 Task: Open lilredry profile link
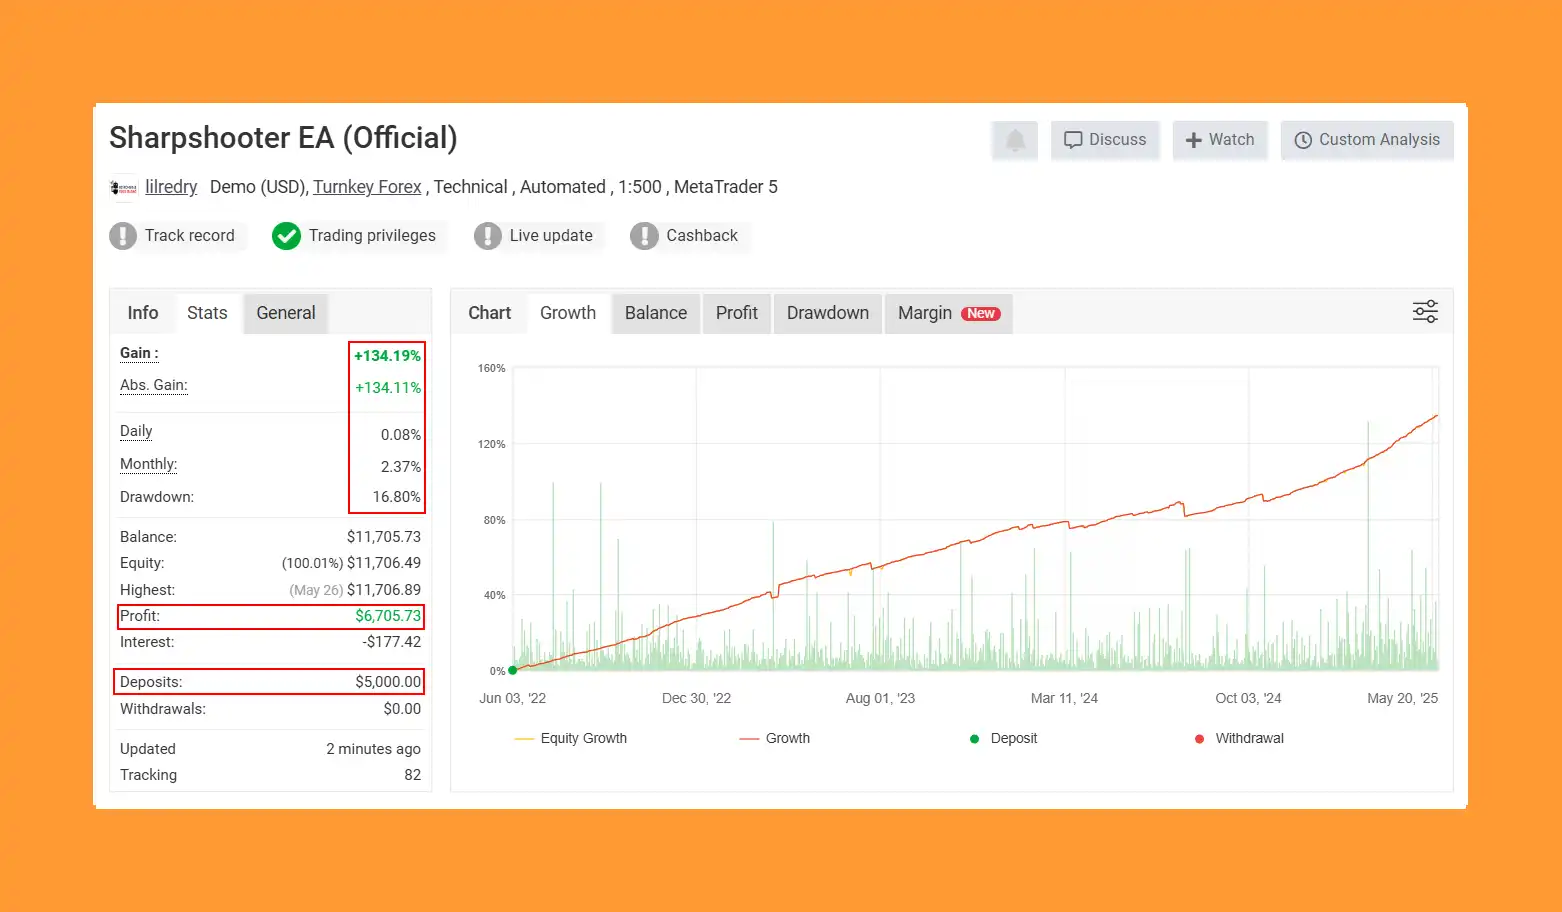pos(171,187)
